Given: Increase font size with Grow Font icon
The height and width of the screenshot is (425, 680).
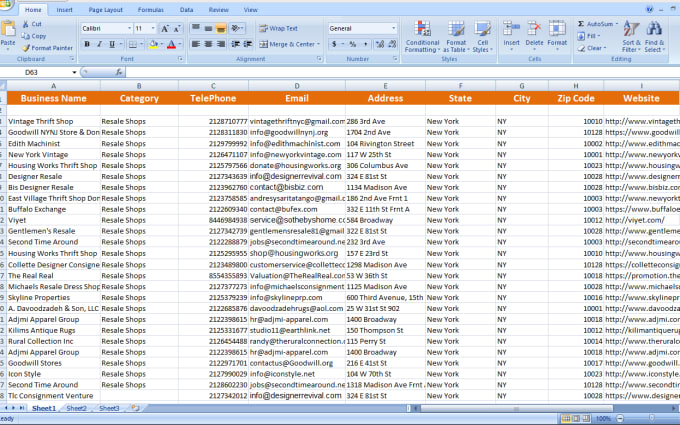Looking at the screenshot, I should 165,29.
